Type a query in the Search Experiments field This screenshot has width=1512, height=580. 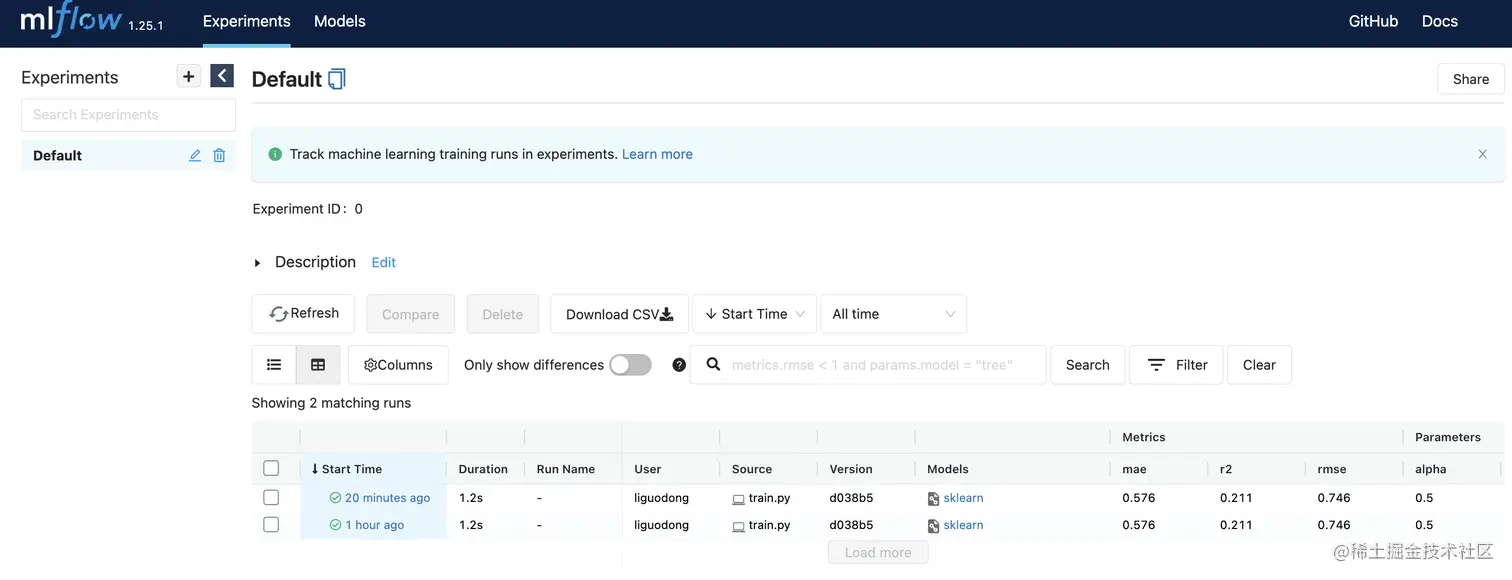click(127, 114)
